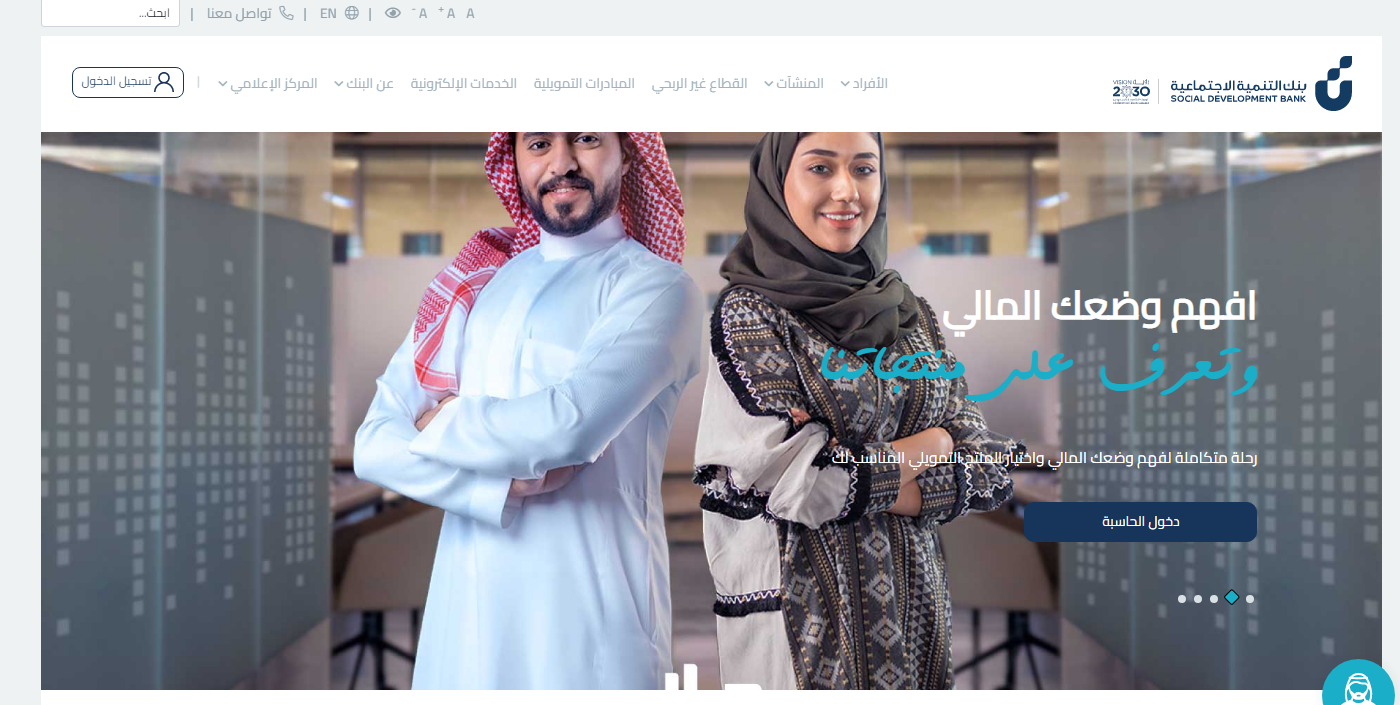
Task: Select the active diamond carousel indicator
Action: pos(1232,598)
